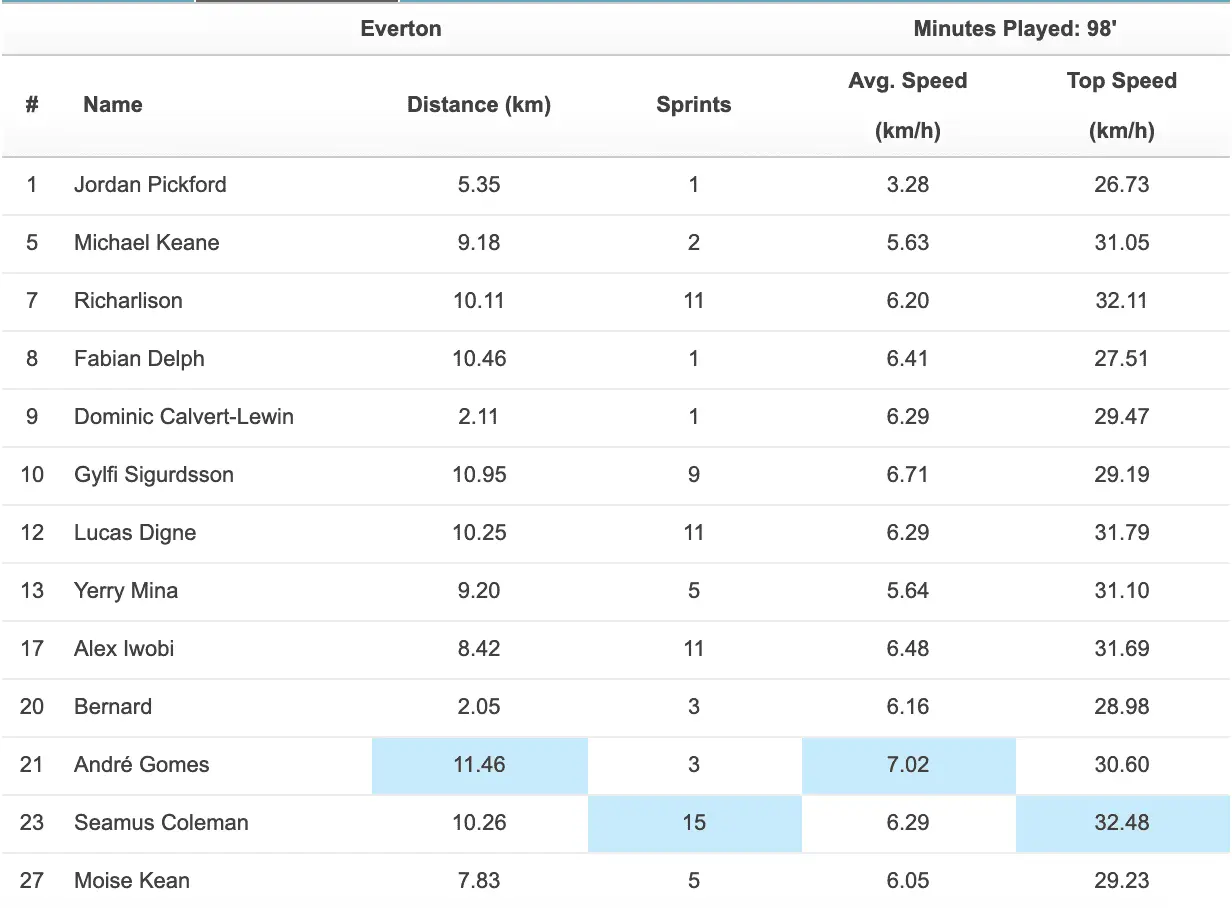This screenshot has width=1232, height=908.
Task: Click Seamus Coleman's name
Action: [x=161, y=823]
